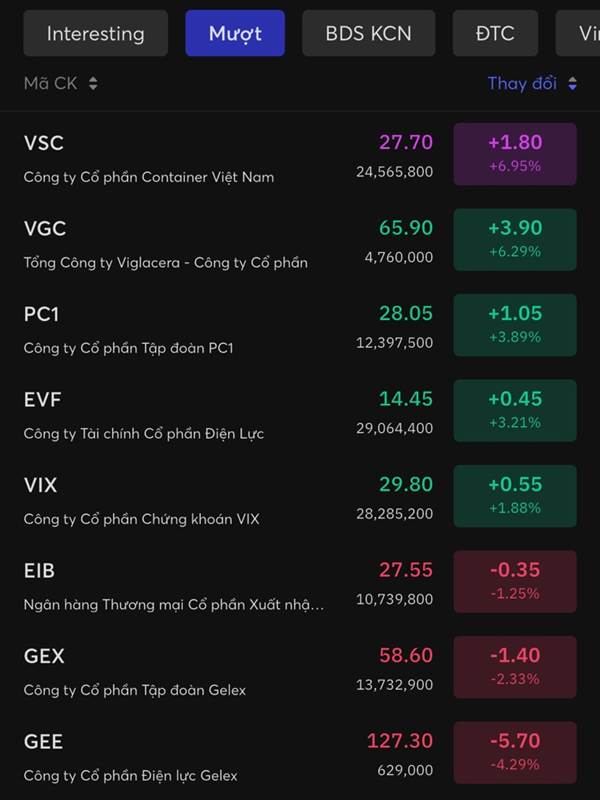This screenshot has height=800, width=600.
Task: Tap the PC1 +1.05 change badge
Action: [515, 325]
